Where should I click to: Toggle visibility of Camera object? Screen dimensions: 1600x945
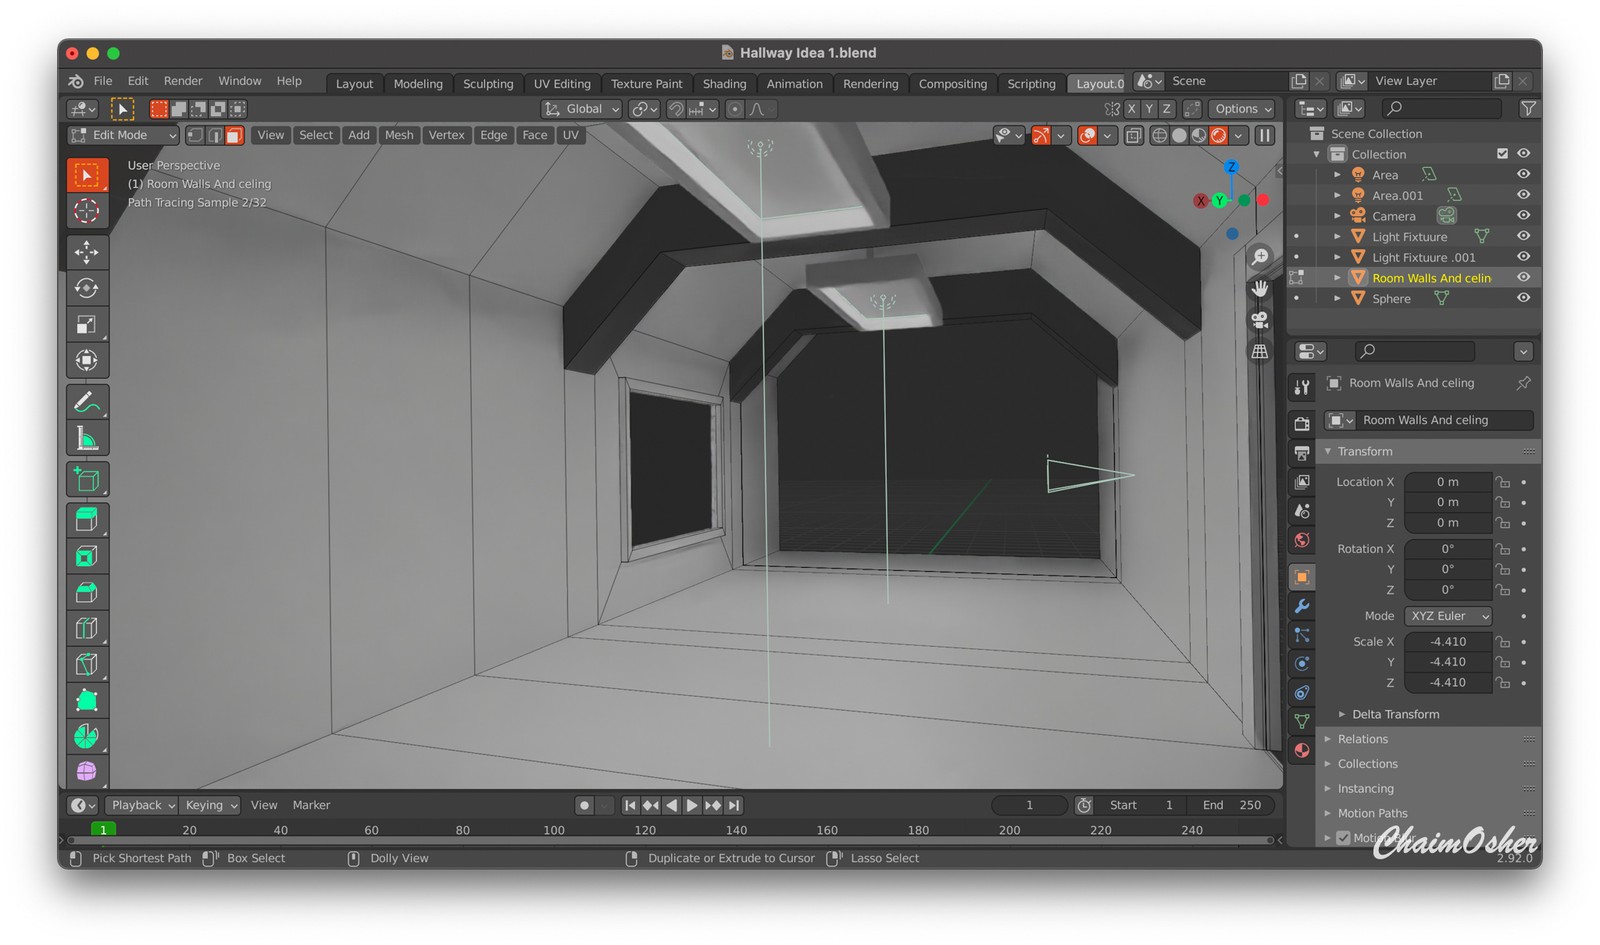(1523, 215)
